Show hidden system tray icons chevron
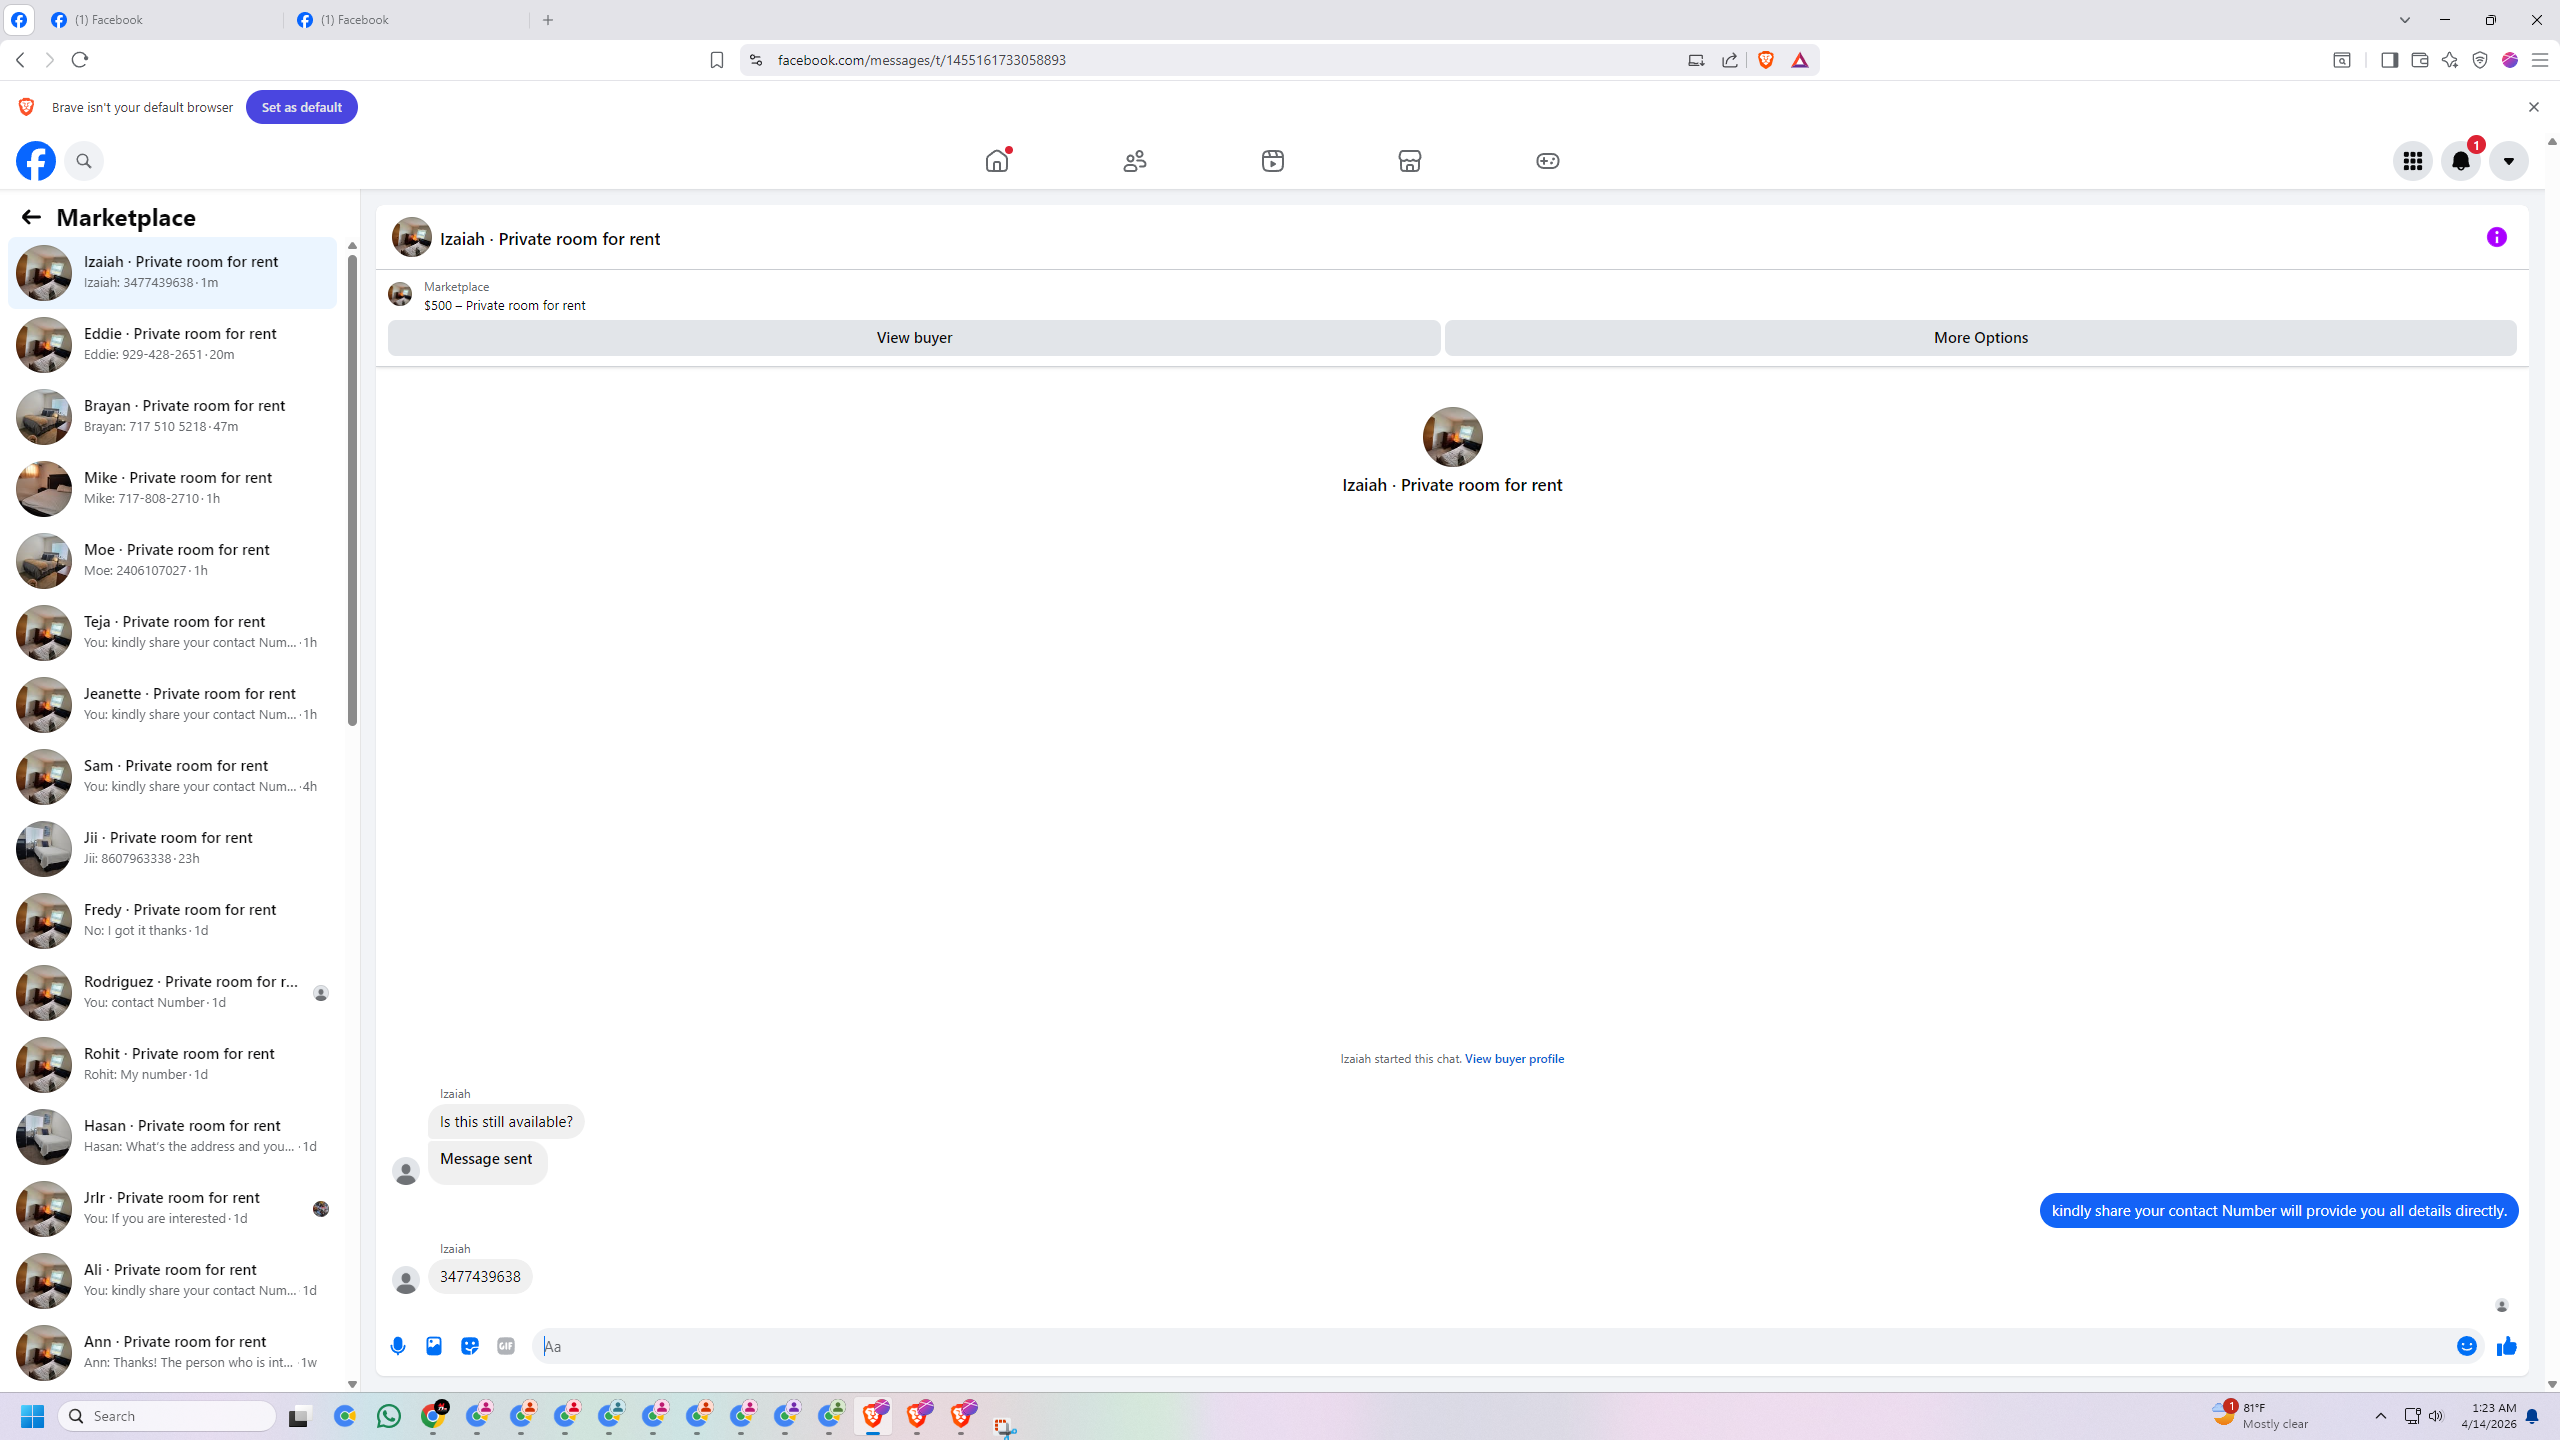This screenshot has height=1440, width=2560. 2381,1416
